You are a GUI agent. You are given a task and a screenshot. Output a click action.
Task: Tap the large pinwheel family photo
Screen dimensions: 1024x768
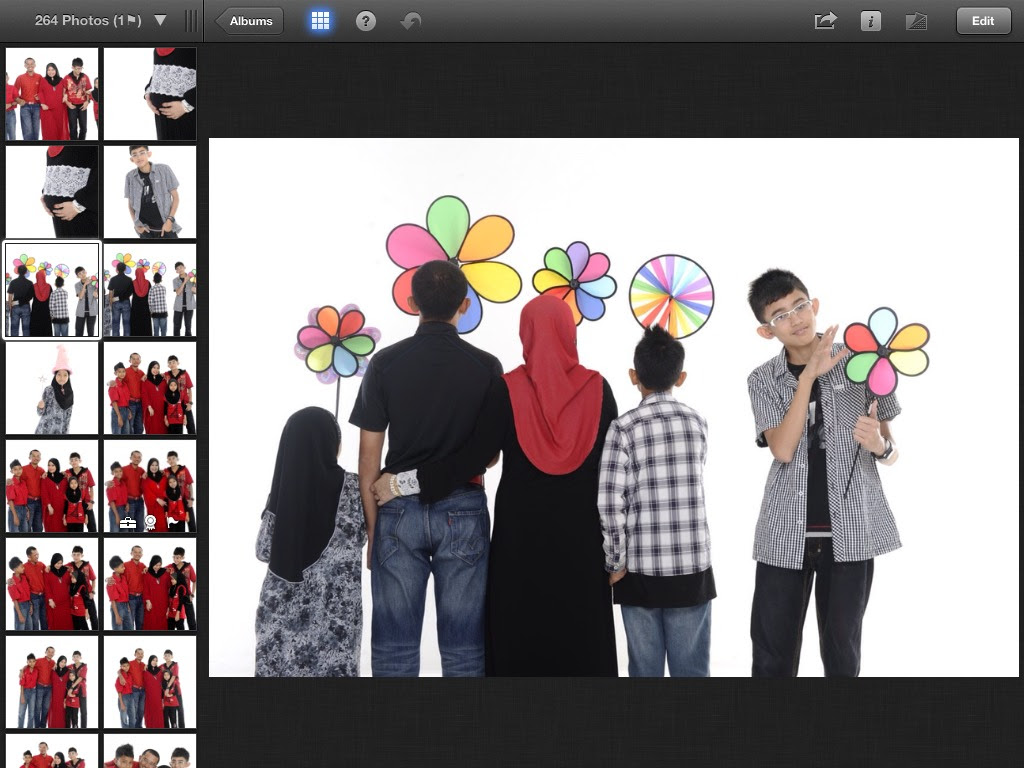613,407
